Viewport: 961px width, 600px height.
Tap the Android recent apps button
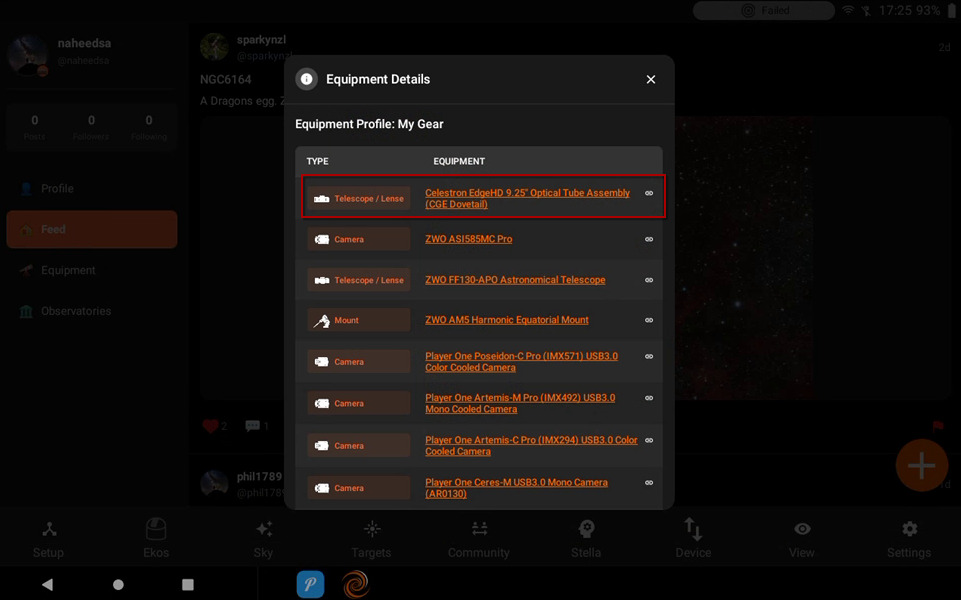coord(188,585)
